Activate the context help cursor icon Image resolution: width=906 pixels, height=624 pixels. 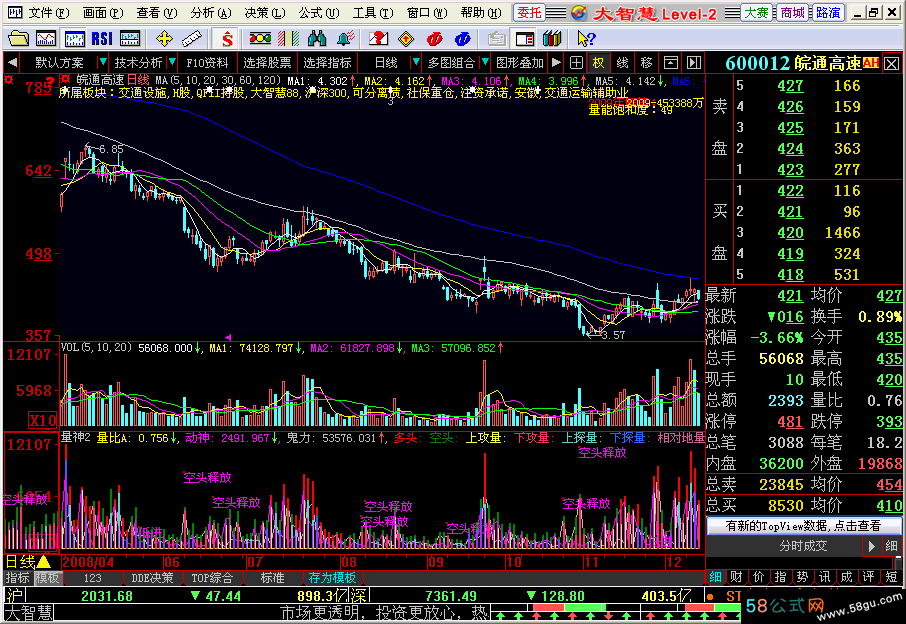[586, 39]
